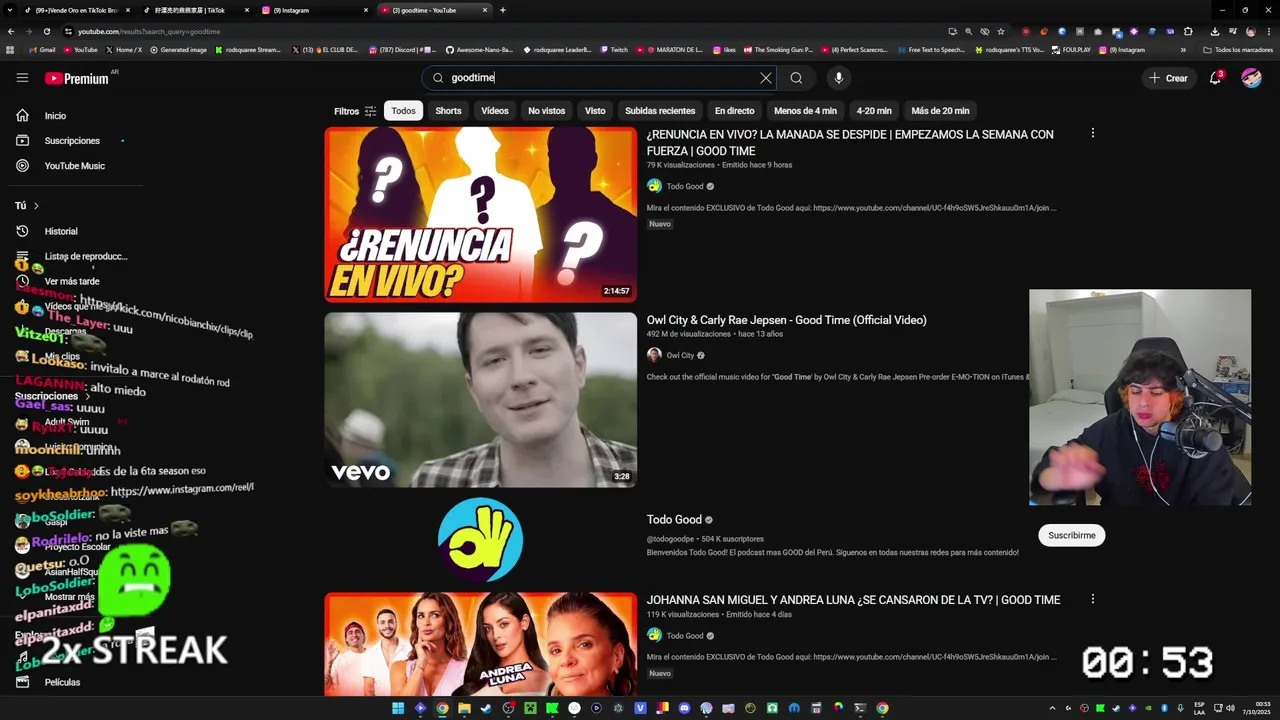
Task: Open Ver más tarde in the sidebar
Action: (72, 282)
